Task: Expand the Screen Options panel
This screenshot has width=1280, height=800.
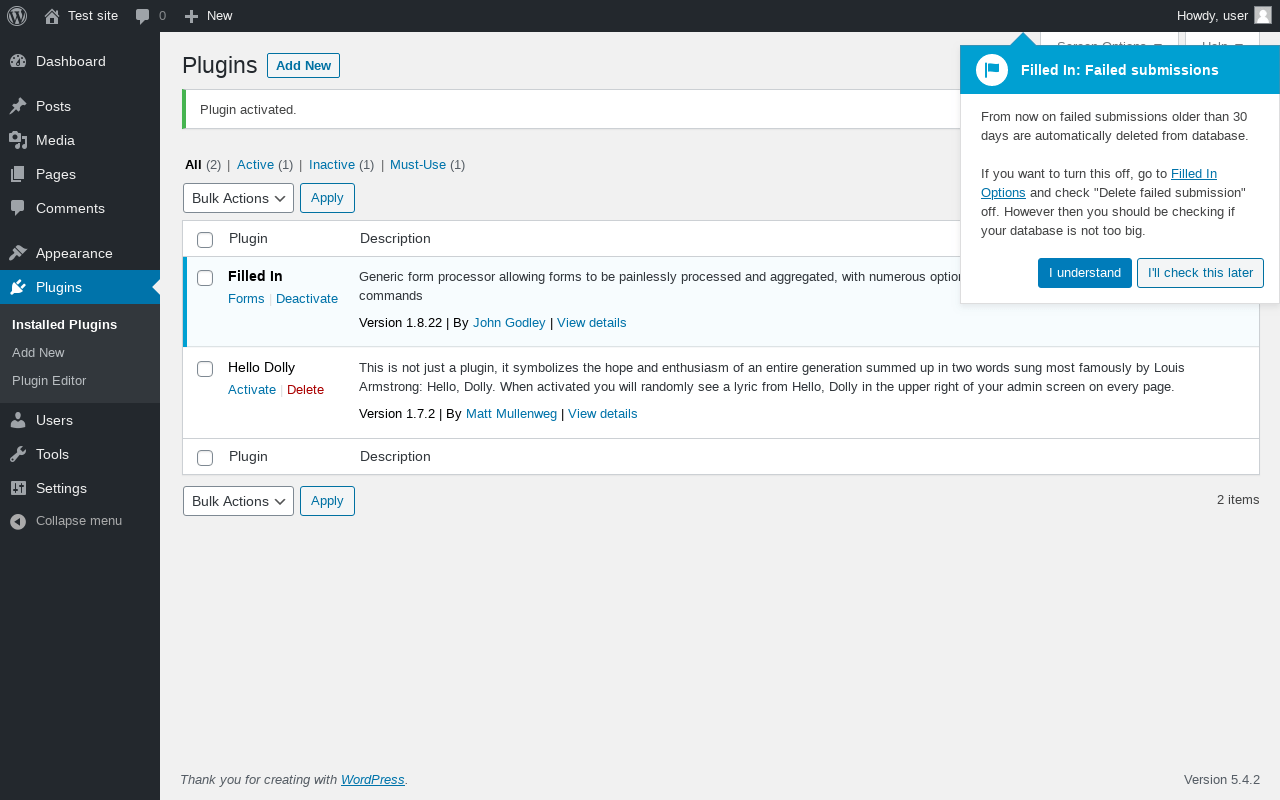Action: click(x=1109, y=39)
